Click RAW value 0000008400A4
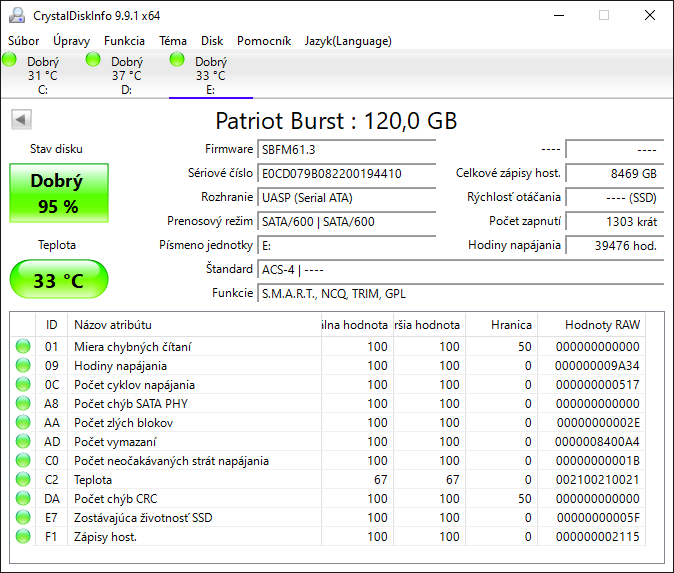This screenshot has height=573, width=674. (x=597, y=442)
